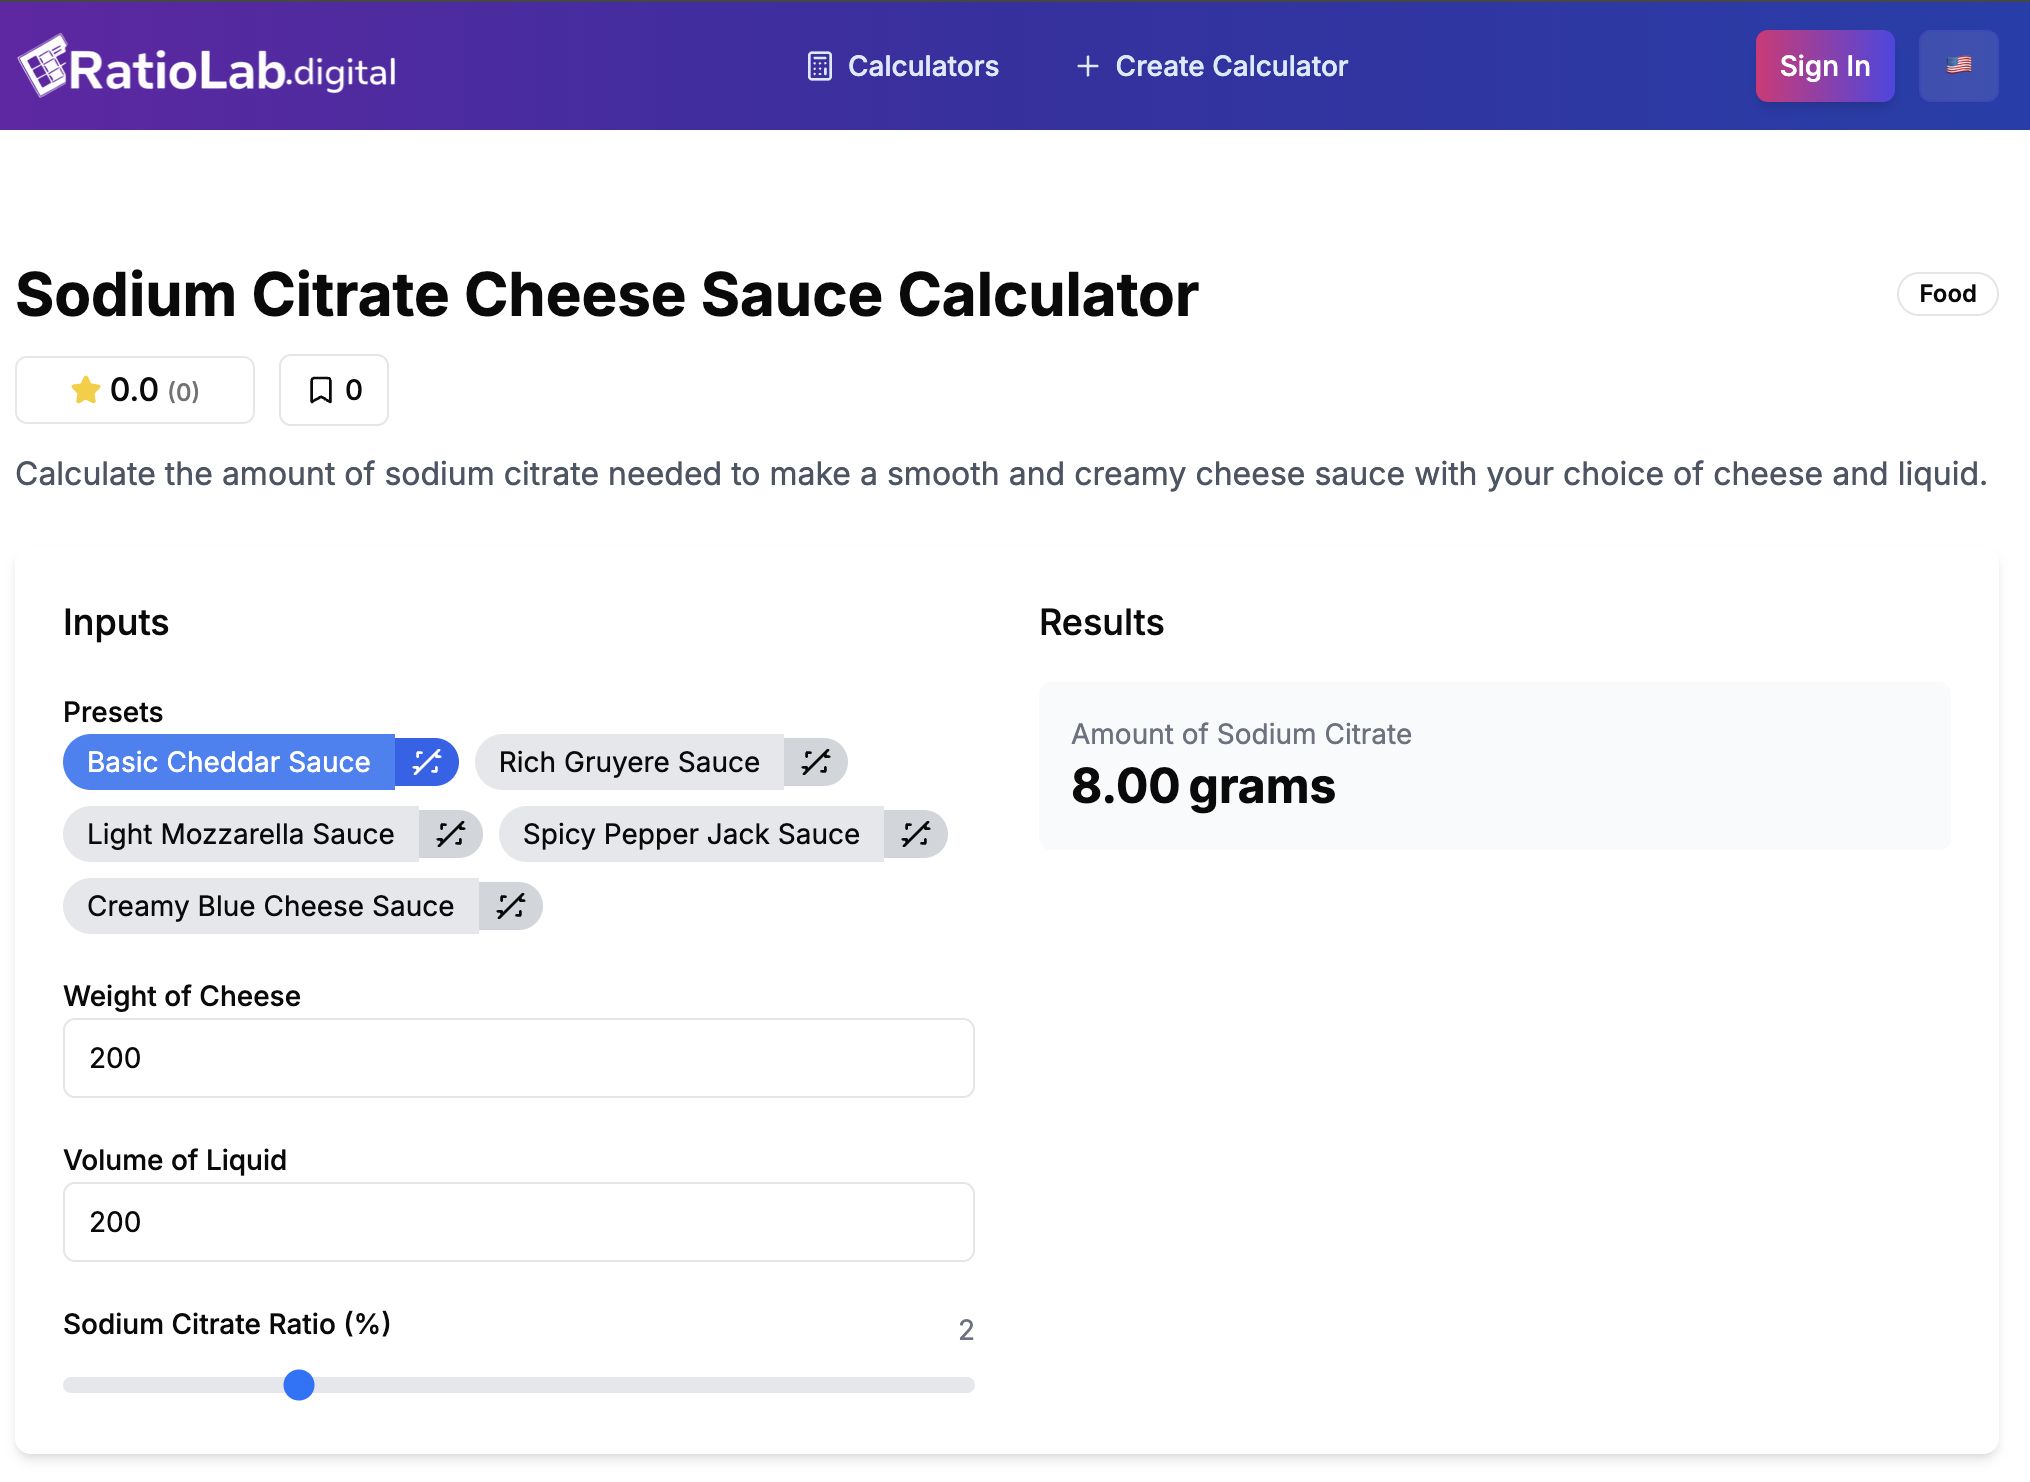
Task: Click the Sodium Citrate Ratio slider handle
Action: click(299, 1385)
